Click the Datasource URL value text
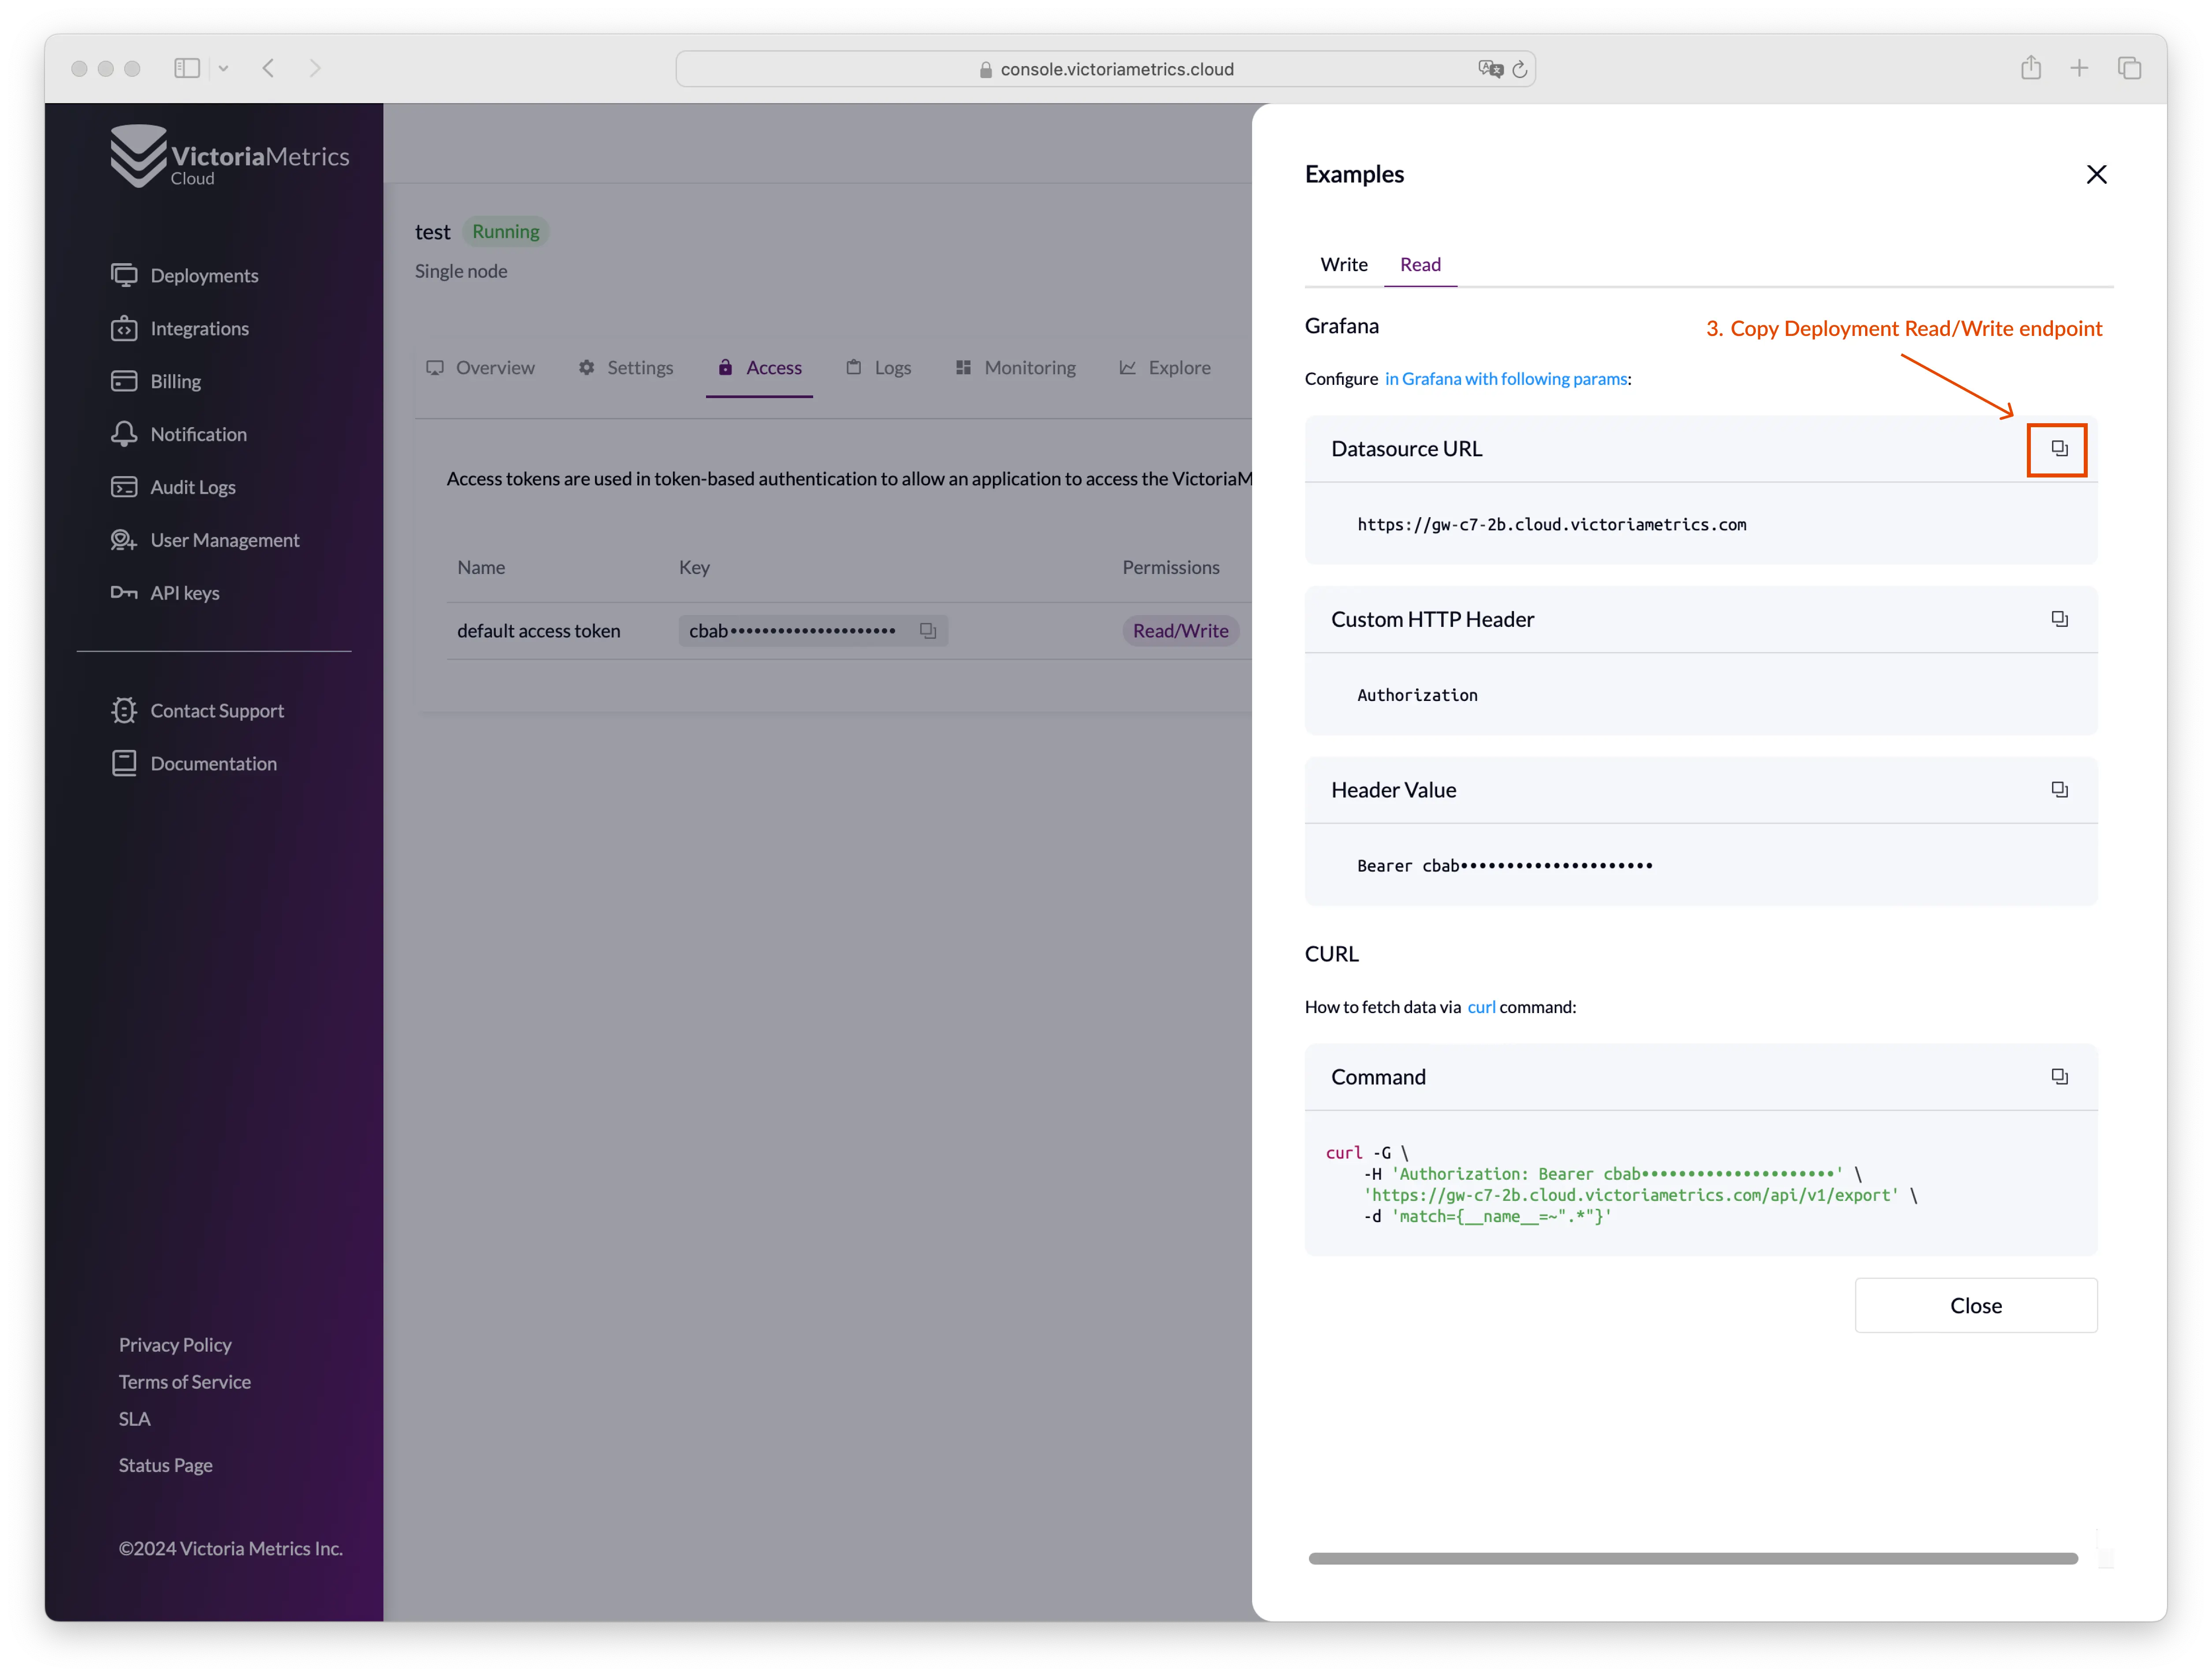Screen dimensions: 2212x1677 tap(1551, 525)
